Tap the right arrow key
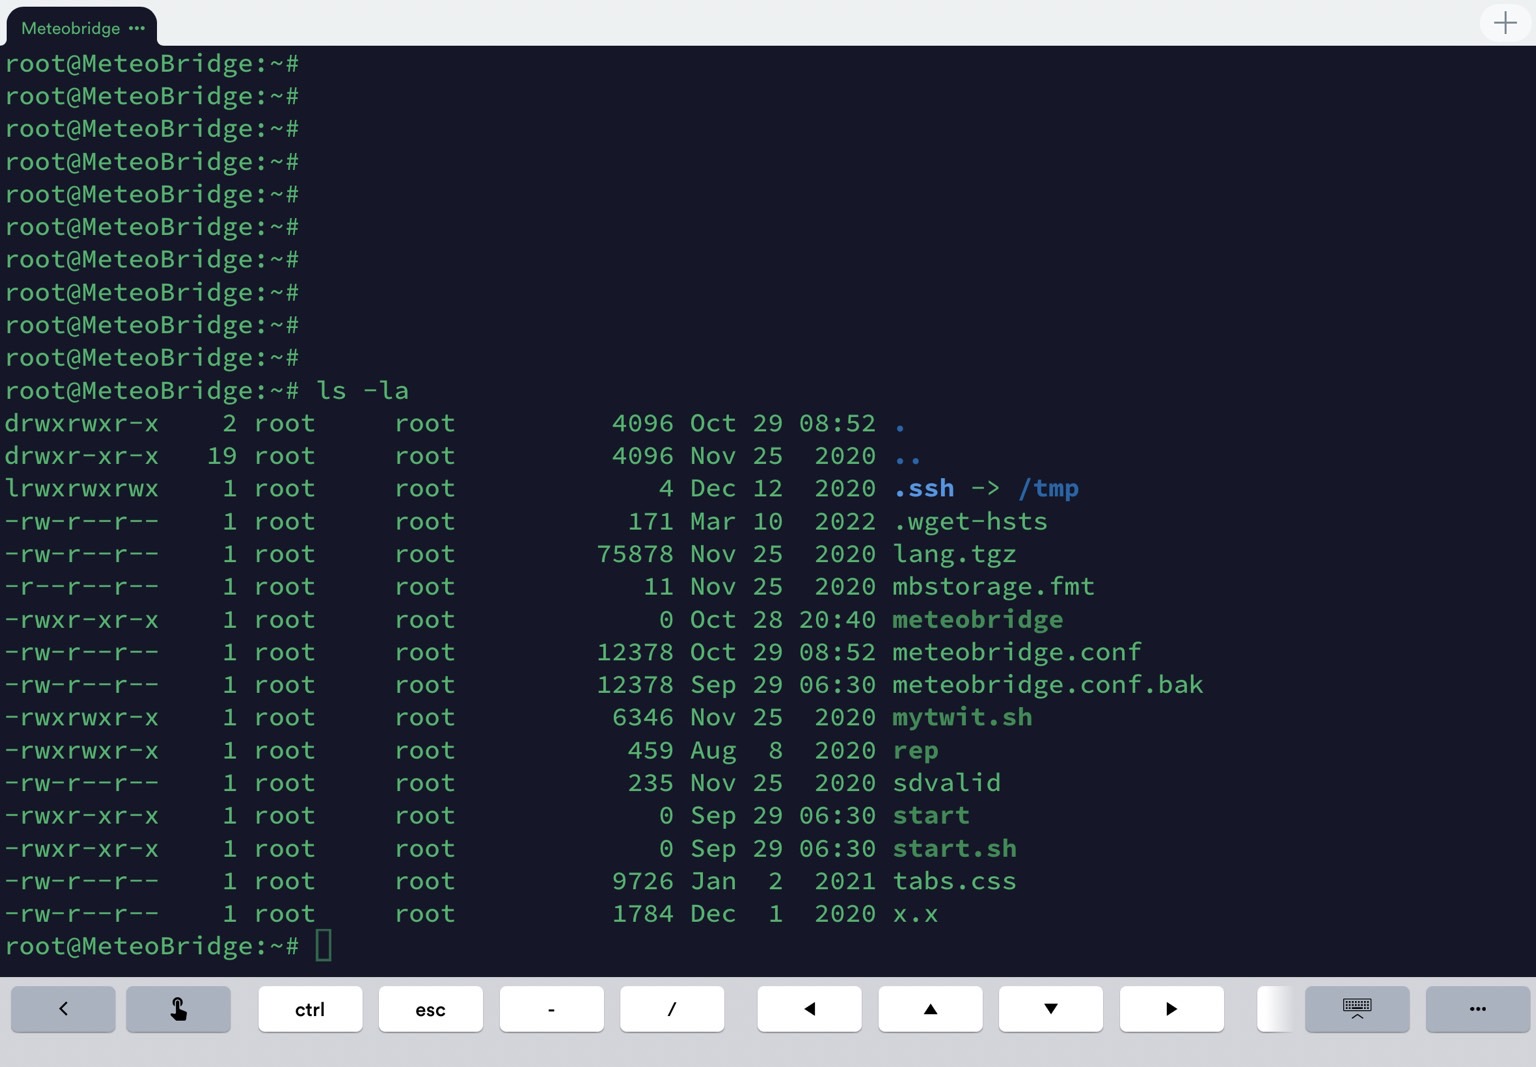The height and width of the screenshot is (1067, 1536). click(1172, 1009)
